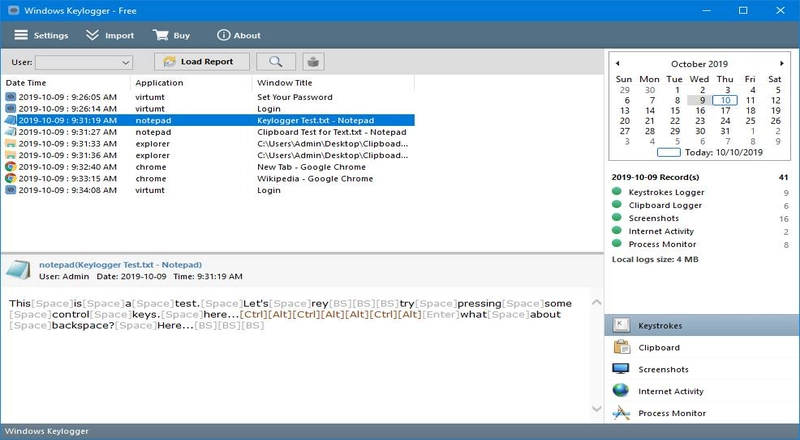Click Chrome icon of the 9:33:15 AM row

(11, 178)
